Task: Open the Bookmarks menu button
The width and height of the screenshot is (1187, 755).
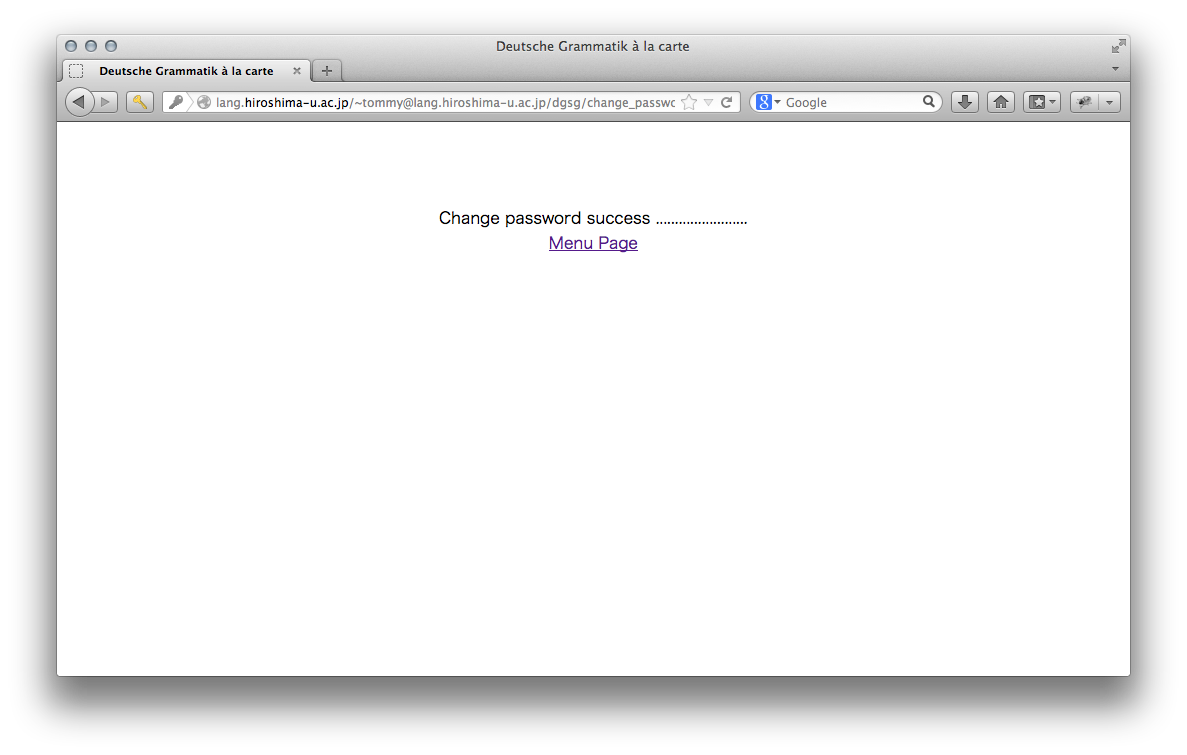Action: pyautogui.click(x=1041, y=102)
